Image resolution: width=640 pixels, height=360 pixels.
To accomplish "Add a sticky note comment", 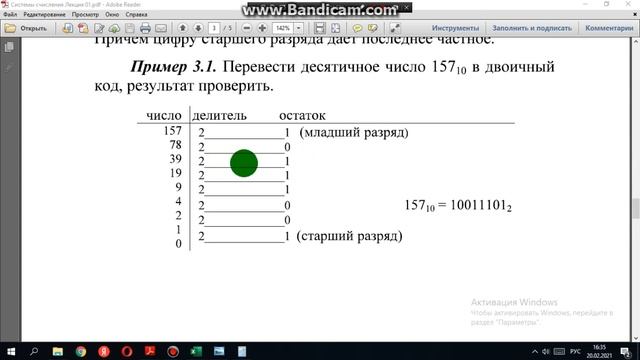I will click(x=357, y=28).
